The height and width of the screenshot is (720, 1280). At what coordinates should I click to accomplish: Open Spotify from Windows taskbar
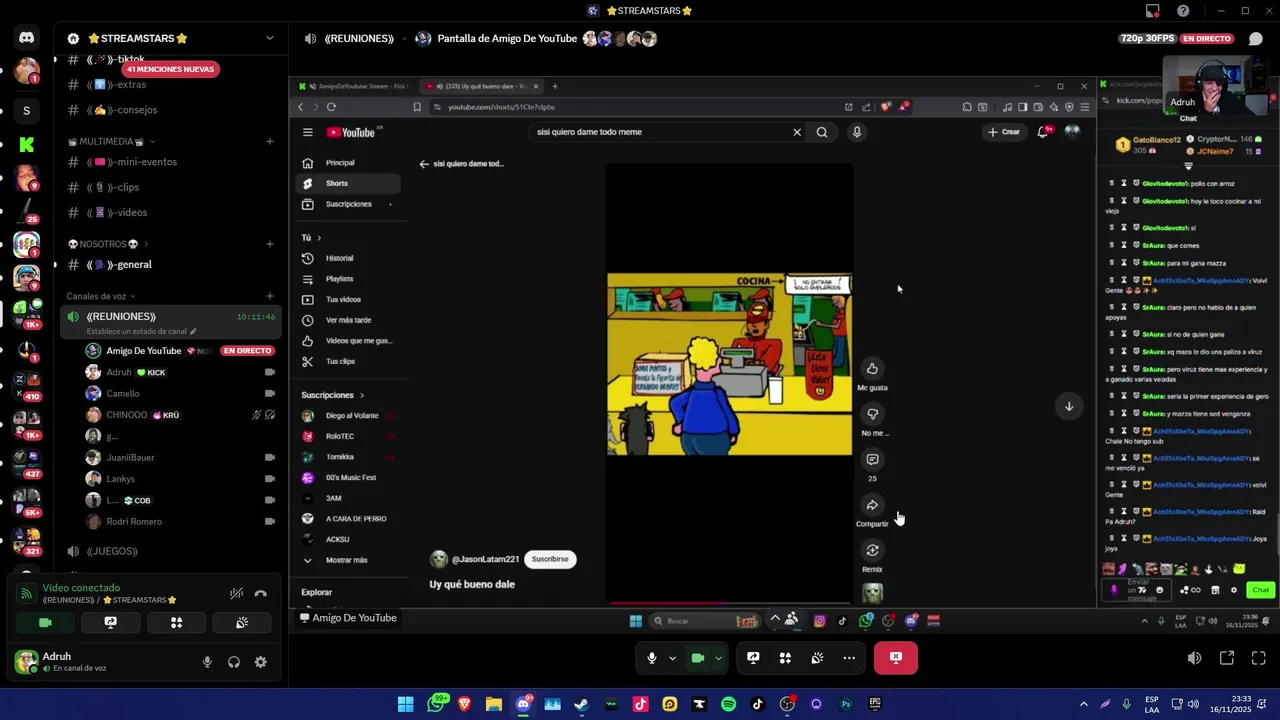point(728,704)
